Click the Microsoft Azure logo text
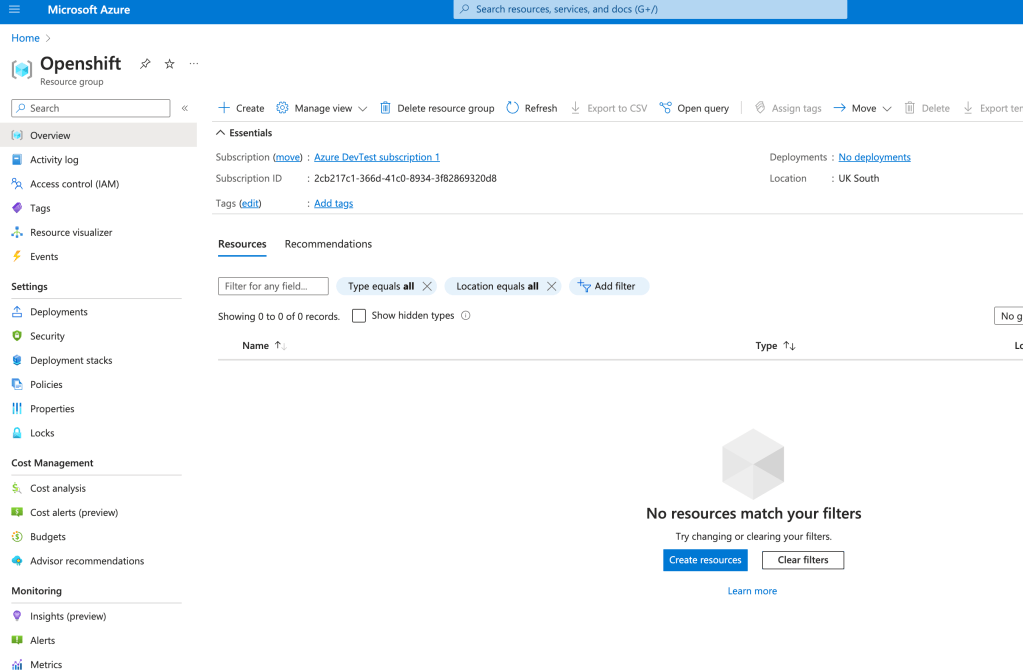Image resolution: width=1023 pixels, height=670 pixels. (x=89, y=10)
